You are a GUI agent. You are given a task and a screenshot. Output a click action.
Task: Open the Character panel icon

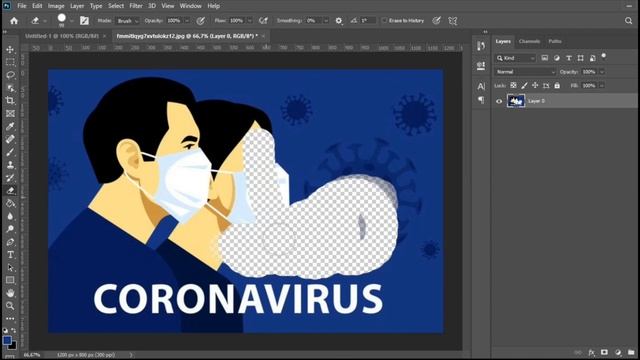481,86
